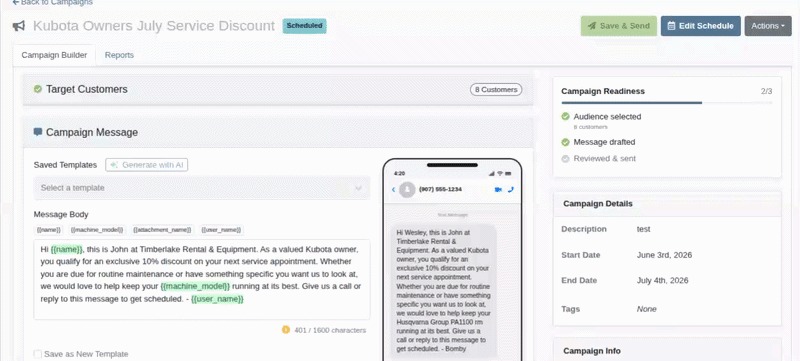Click the phone preview back chevron
The image size is (800, 361).
[393, 190]
